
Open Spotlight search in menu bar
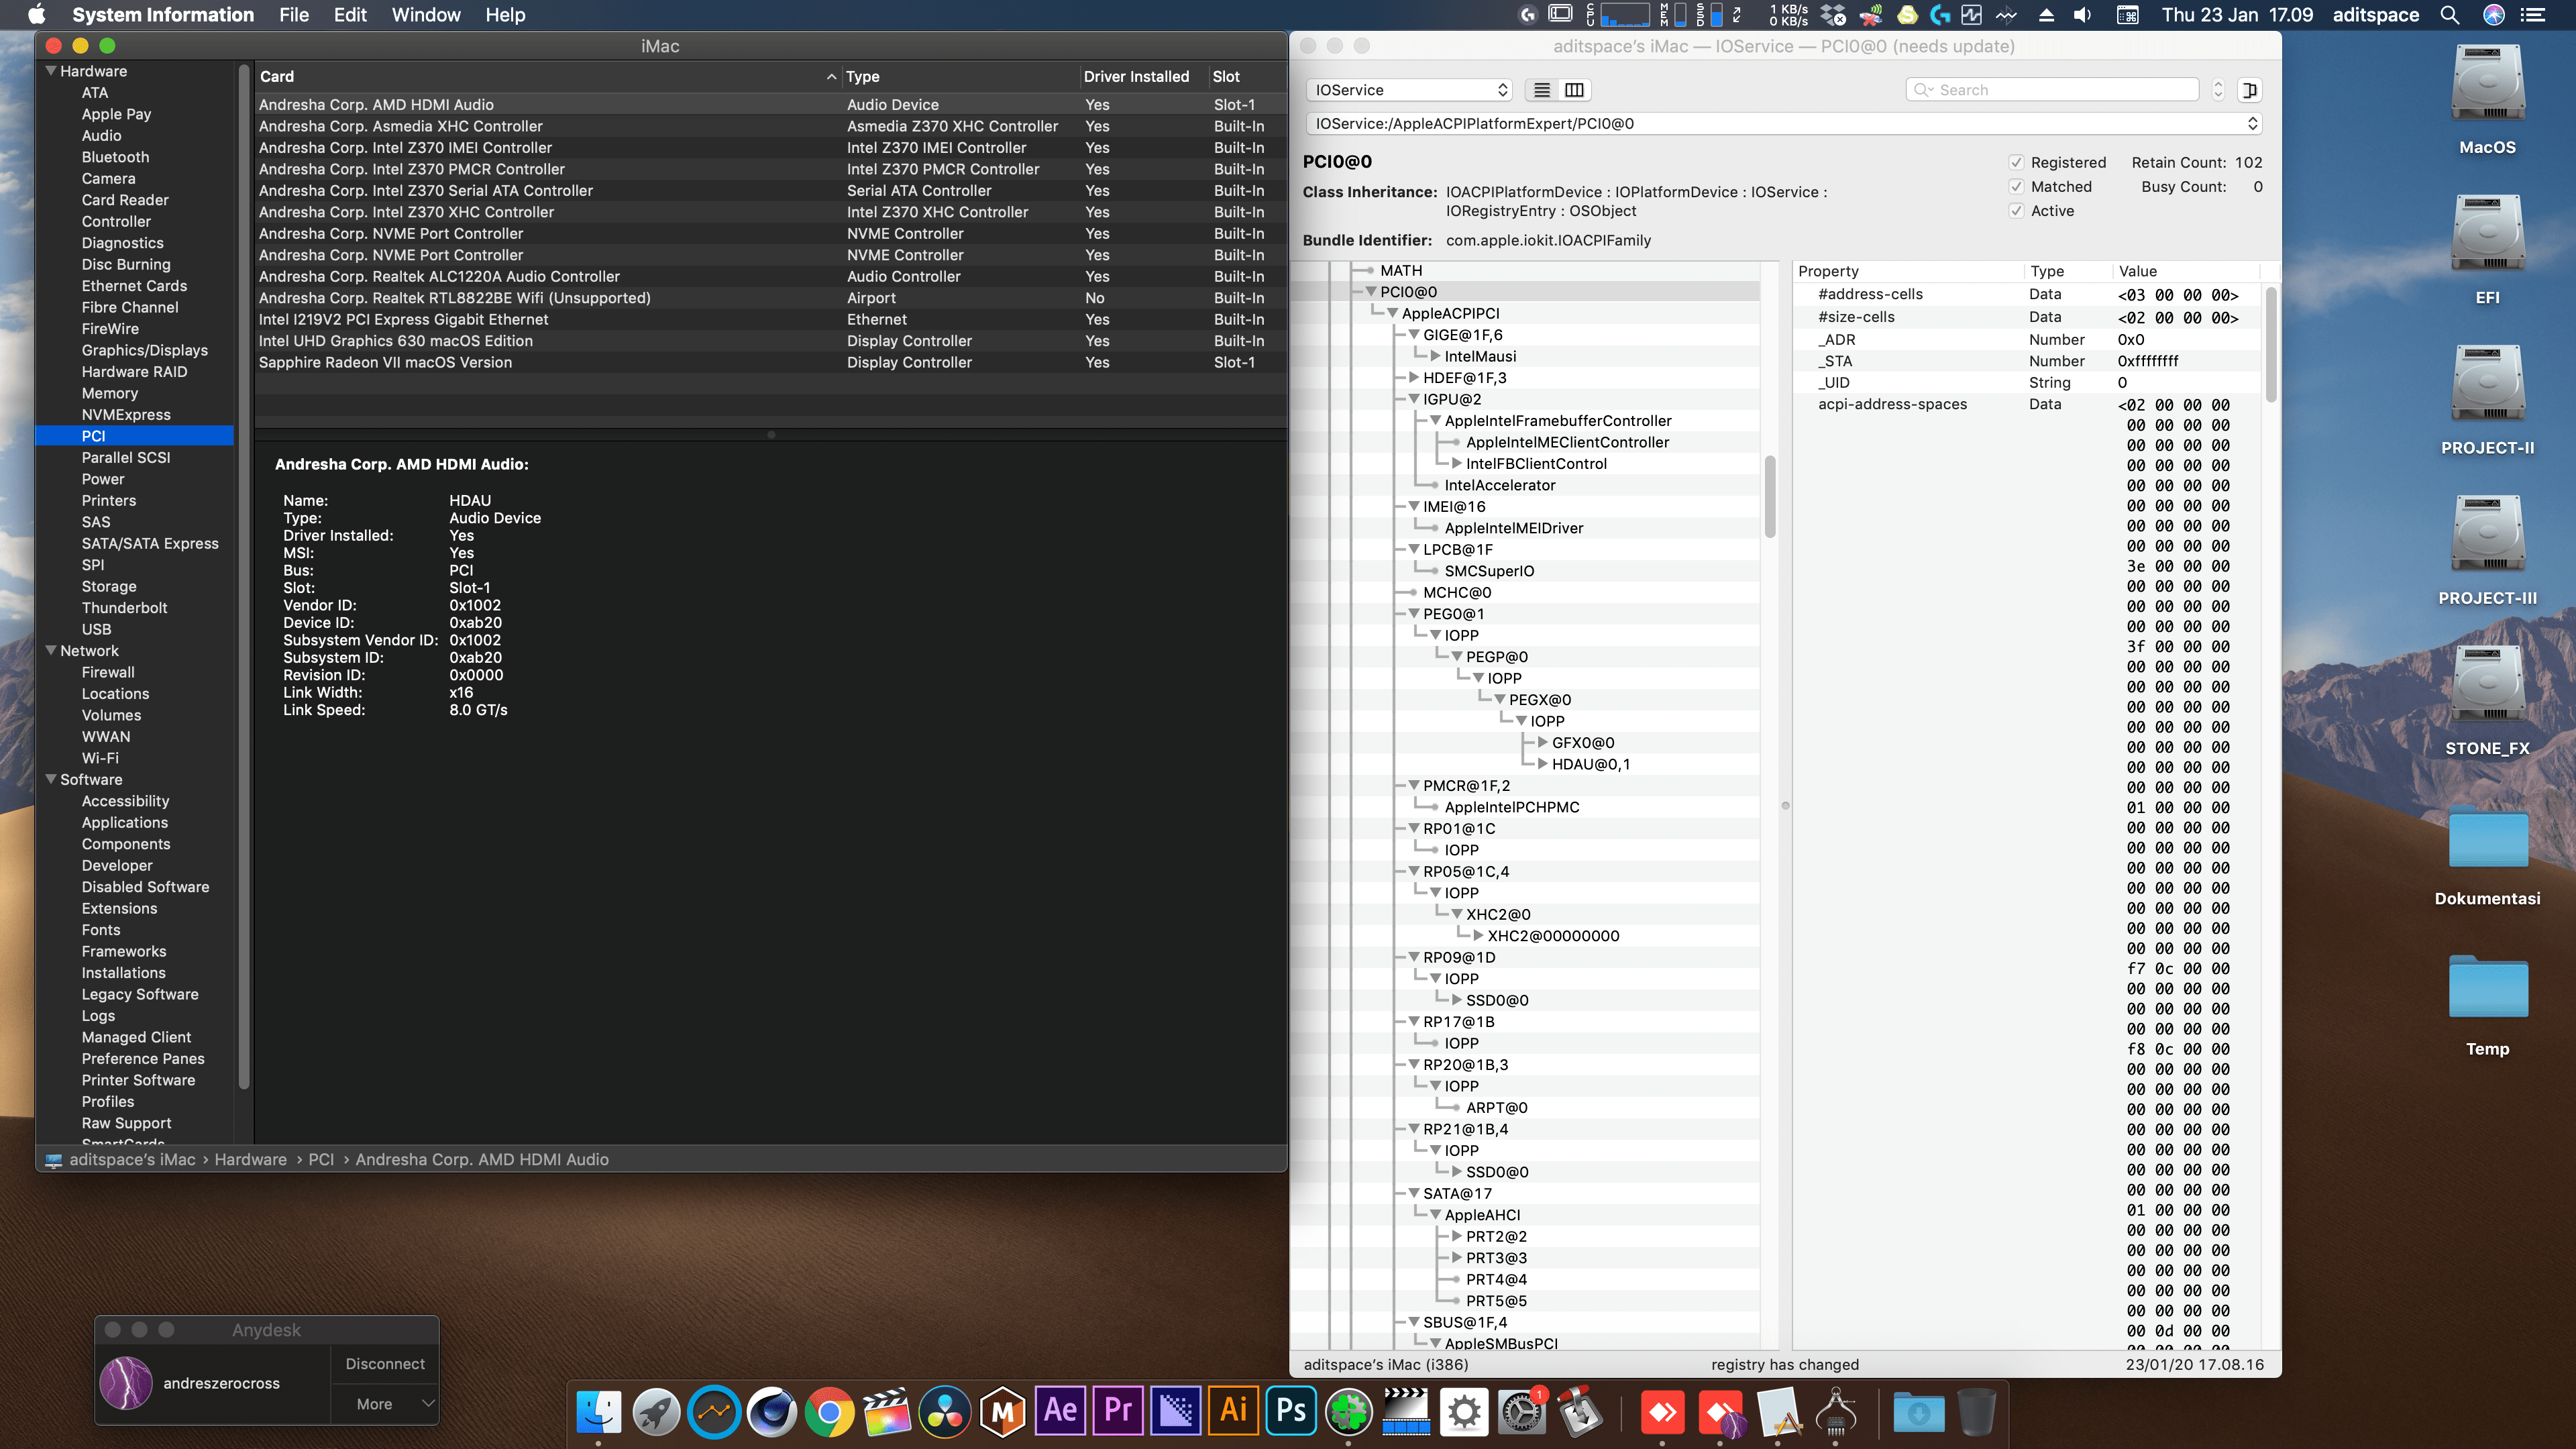(x=2449, y=15)
